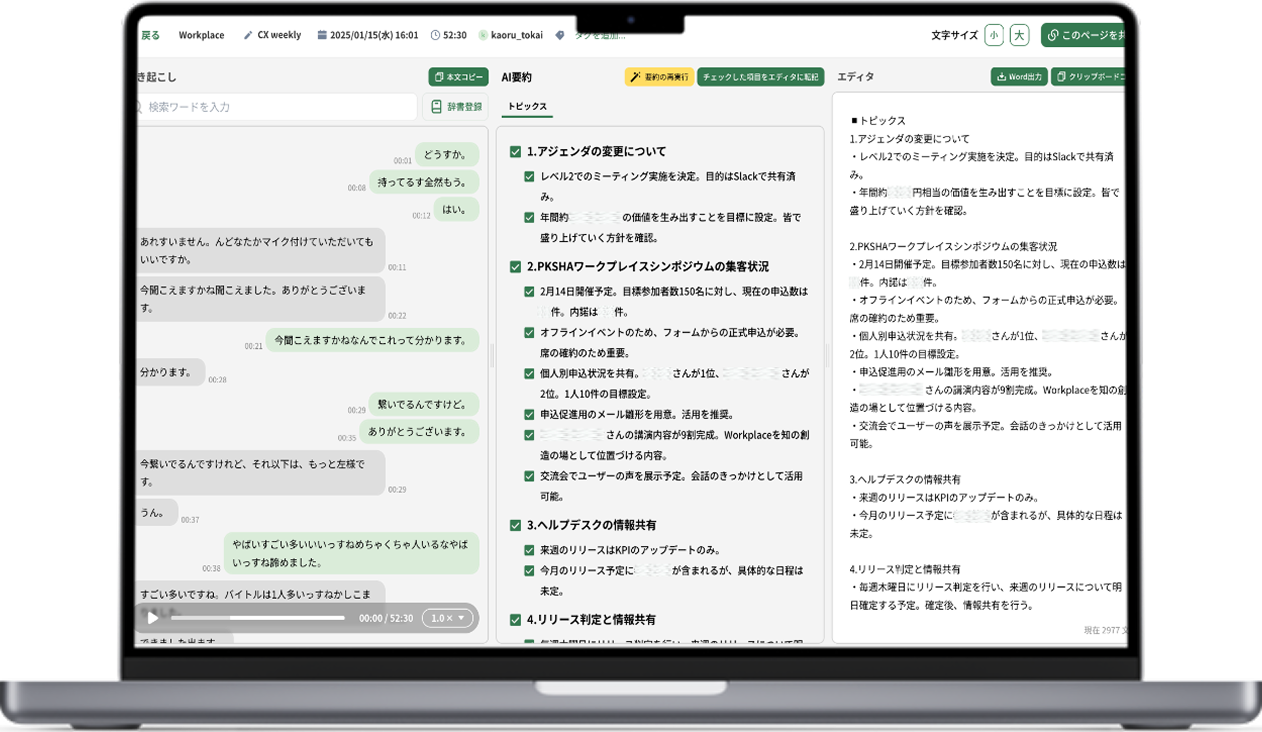Toggle checkbox 申込促進用のメール雛形を用意
Screen dimensions: 1262x732
[x=529, y=414]
